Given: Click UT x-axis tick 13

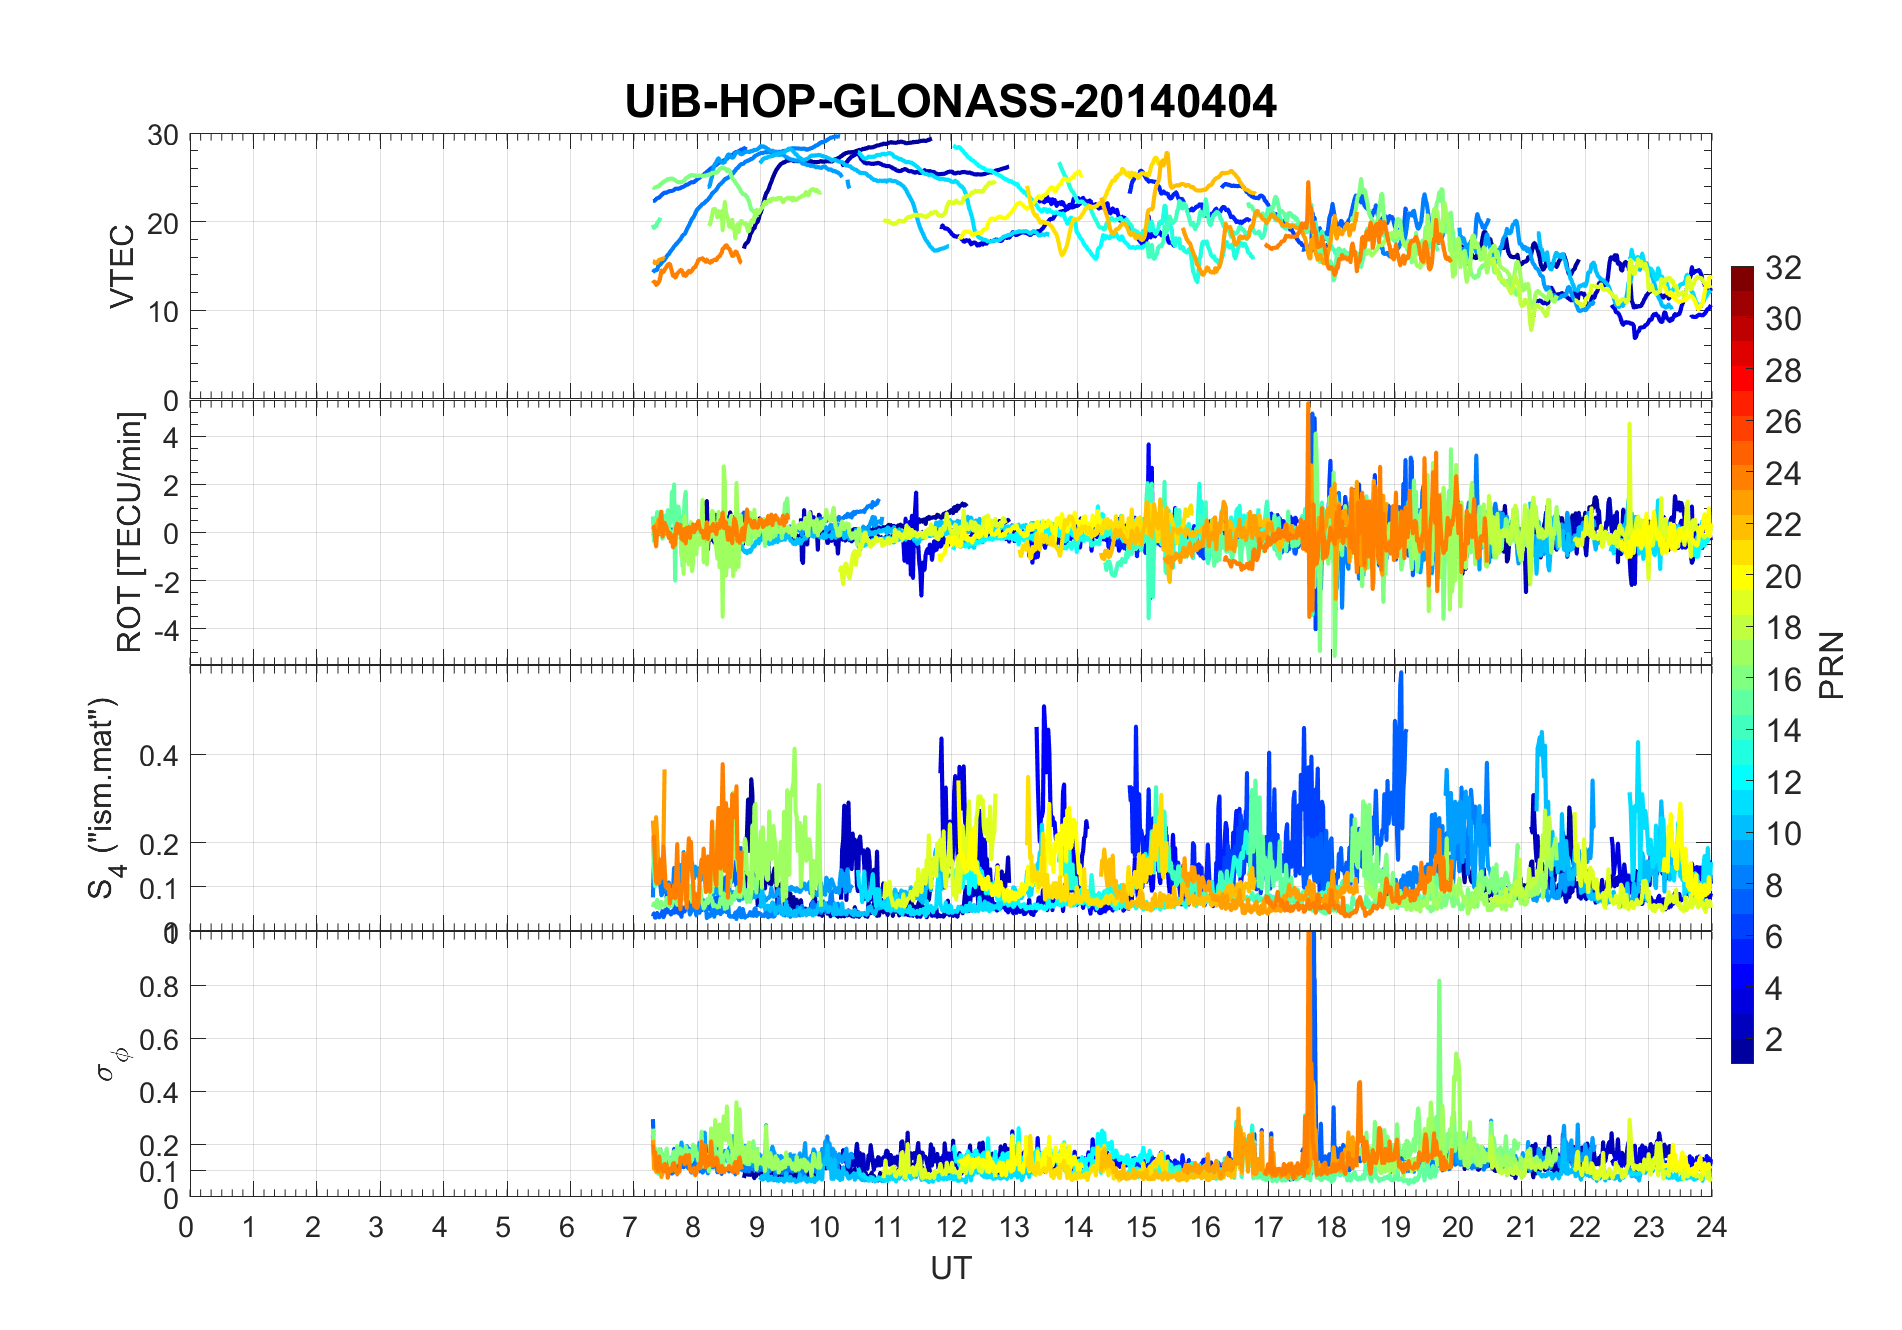Looking at the screenshot, I should [1014, 1227].
